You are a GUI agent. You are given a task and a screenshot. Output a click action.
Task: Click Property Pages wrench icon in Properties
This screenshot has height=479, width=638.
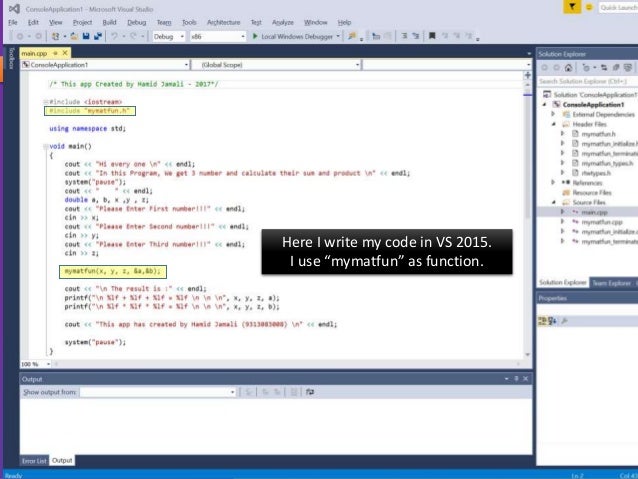click(x=564, y=321)
